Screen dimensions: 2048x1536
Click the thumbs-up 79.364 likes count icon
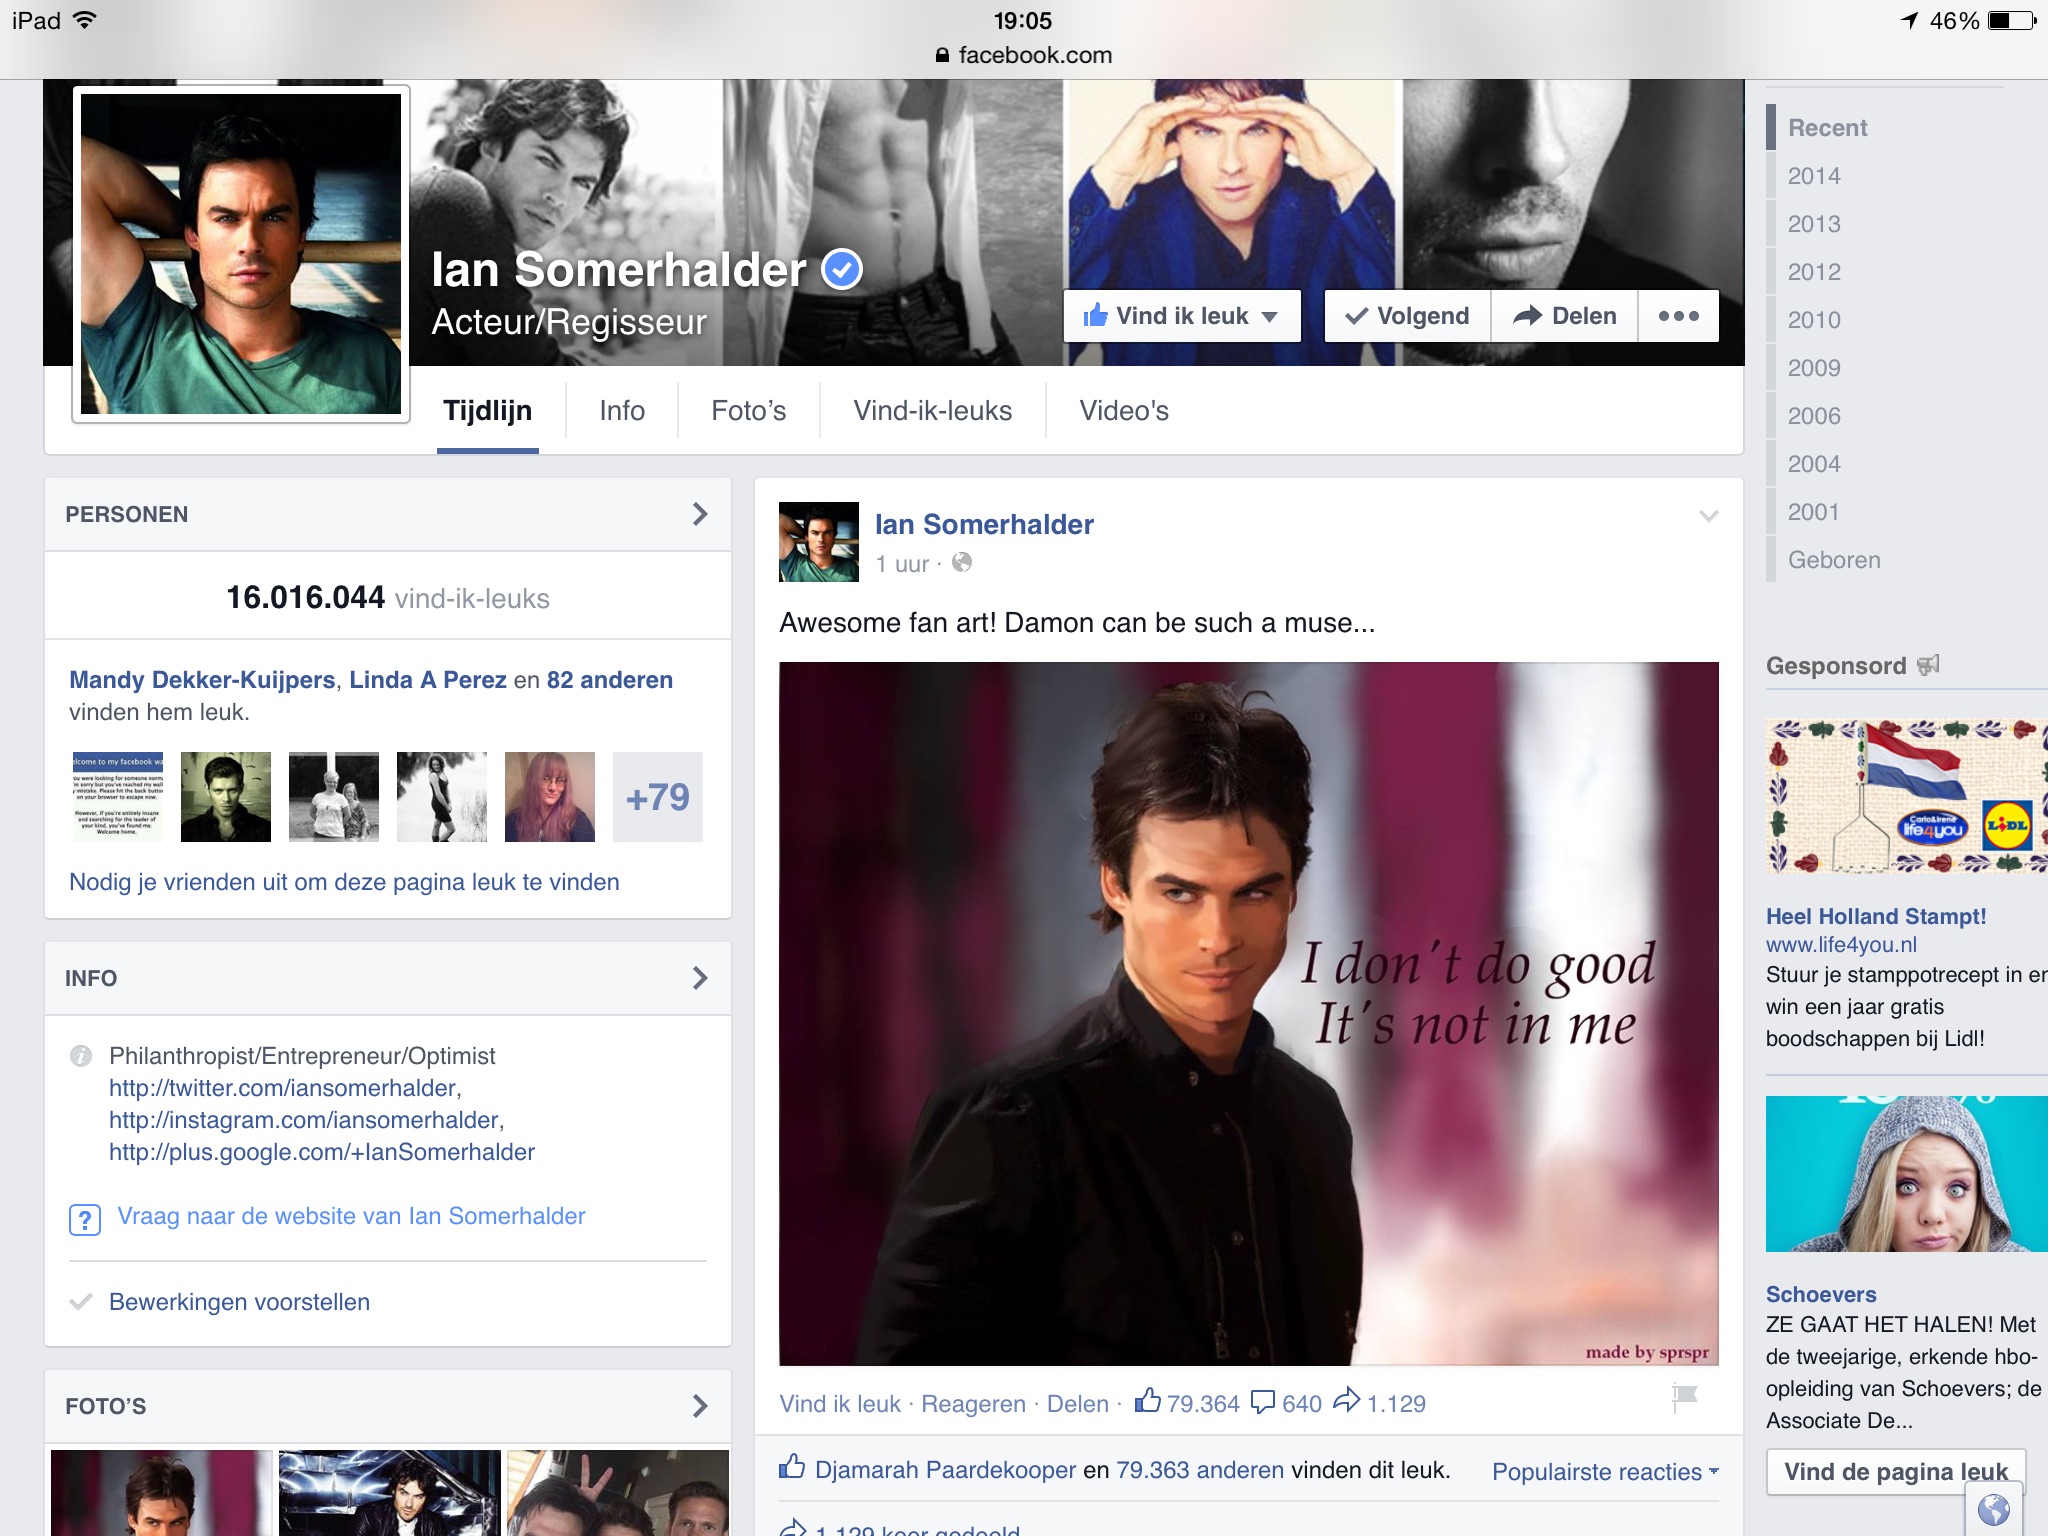click(x=1148, y=1401)
